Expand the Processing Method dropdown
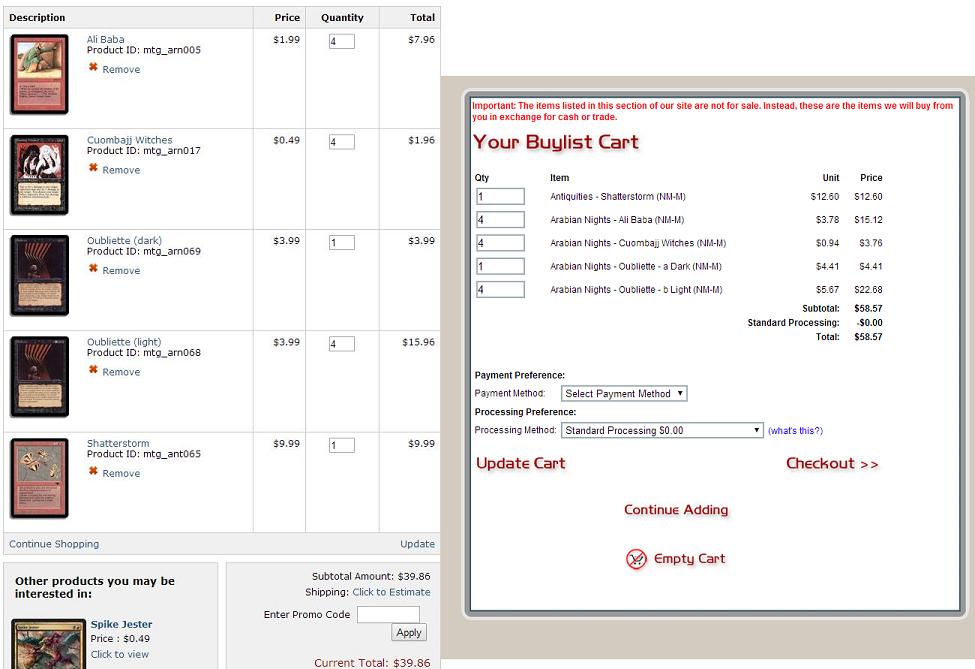 (x=662, y=431)
